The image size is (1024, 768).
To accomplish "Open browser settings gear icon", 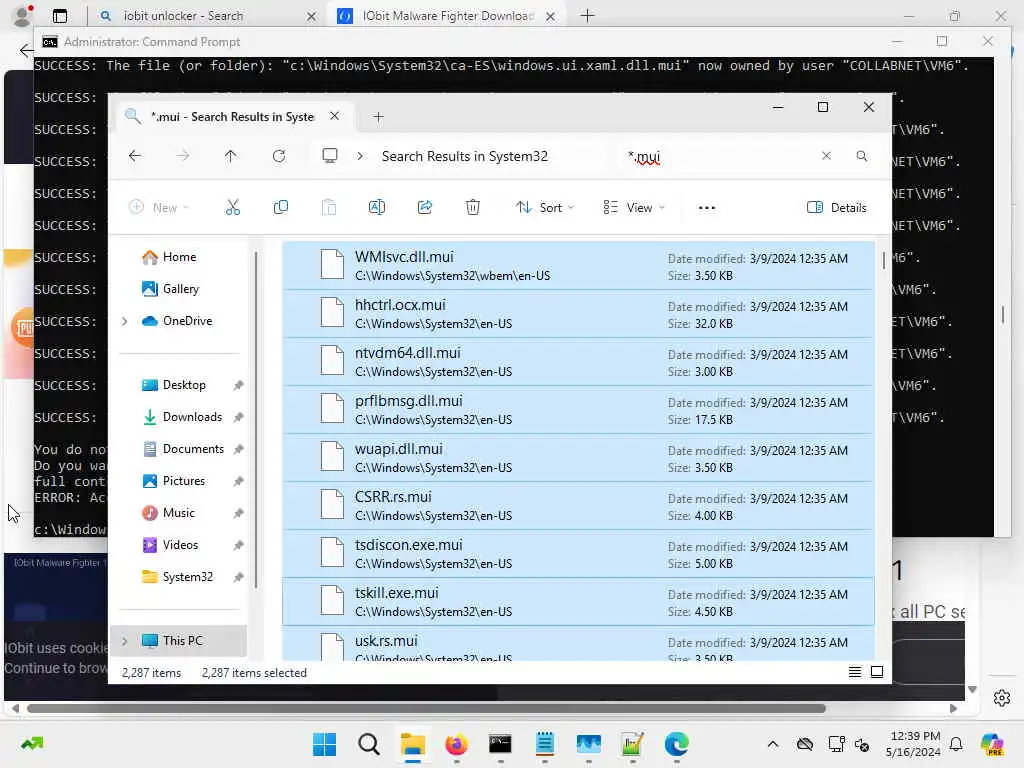I will [1002, 698].
